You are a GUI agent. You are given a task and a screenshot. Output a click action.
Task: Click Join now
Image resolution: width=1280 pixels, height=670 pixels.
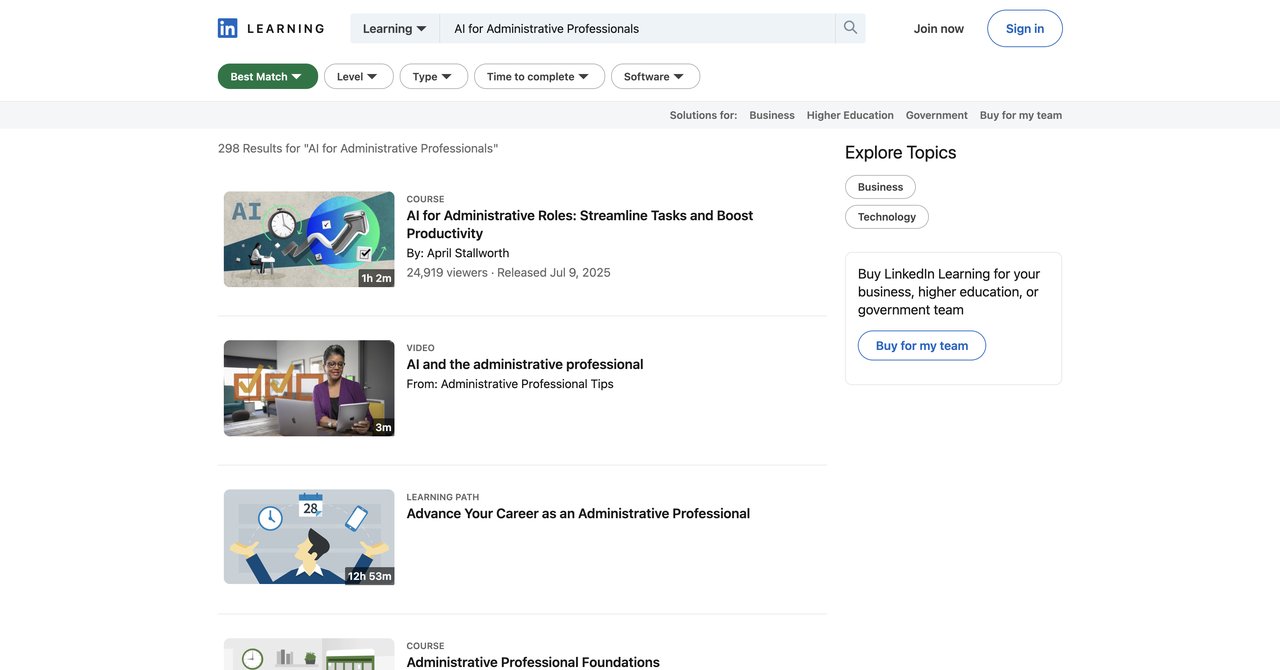pos(939,28)
